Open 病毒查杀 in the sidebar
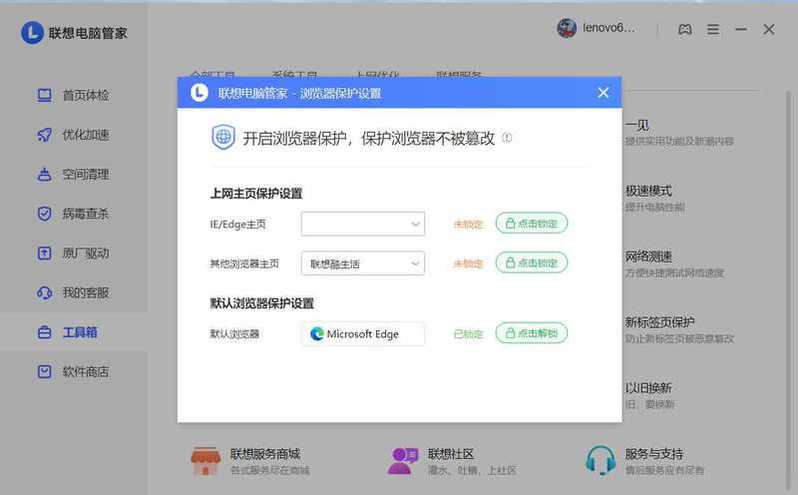Screen dimensions: 798x495 74,214
